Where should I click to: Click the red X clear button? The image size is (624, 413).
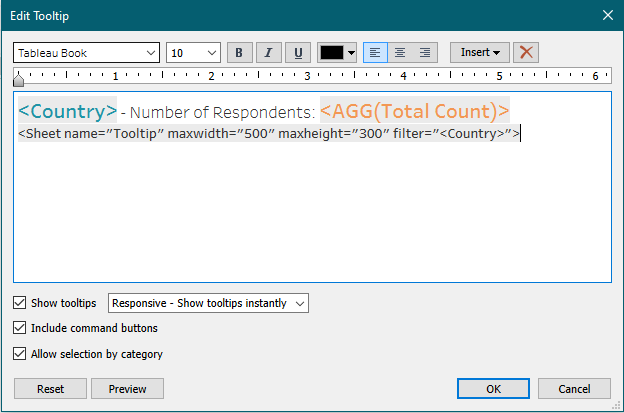click(x=527, y=53)
